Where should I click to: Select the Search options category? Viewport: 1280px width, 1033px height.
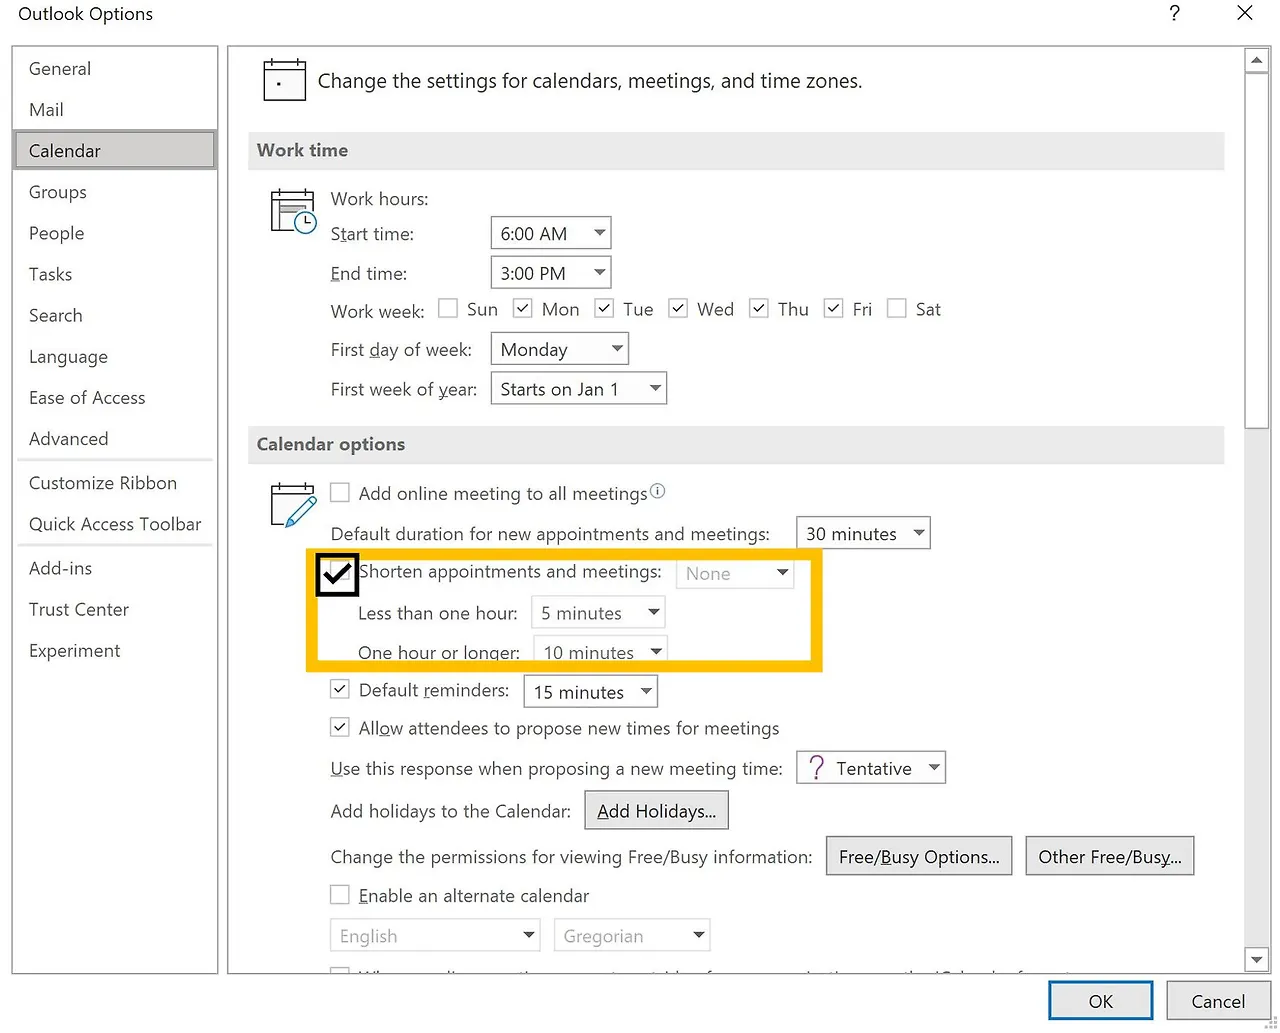click(115, 314)
